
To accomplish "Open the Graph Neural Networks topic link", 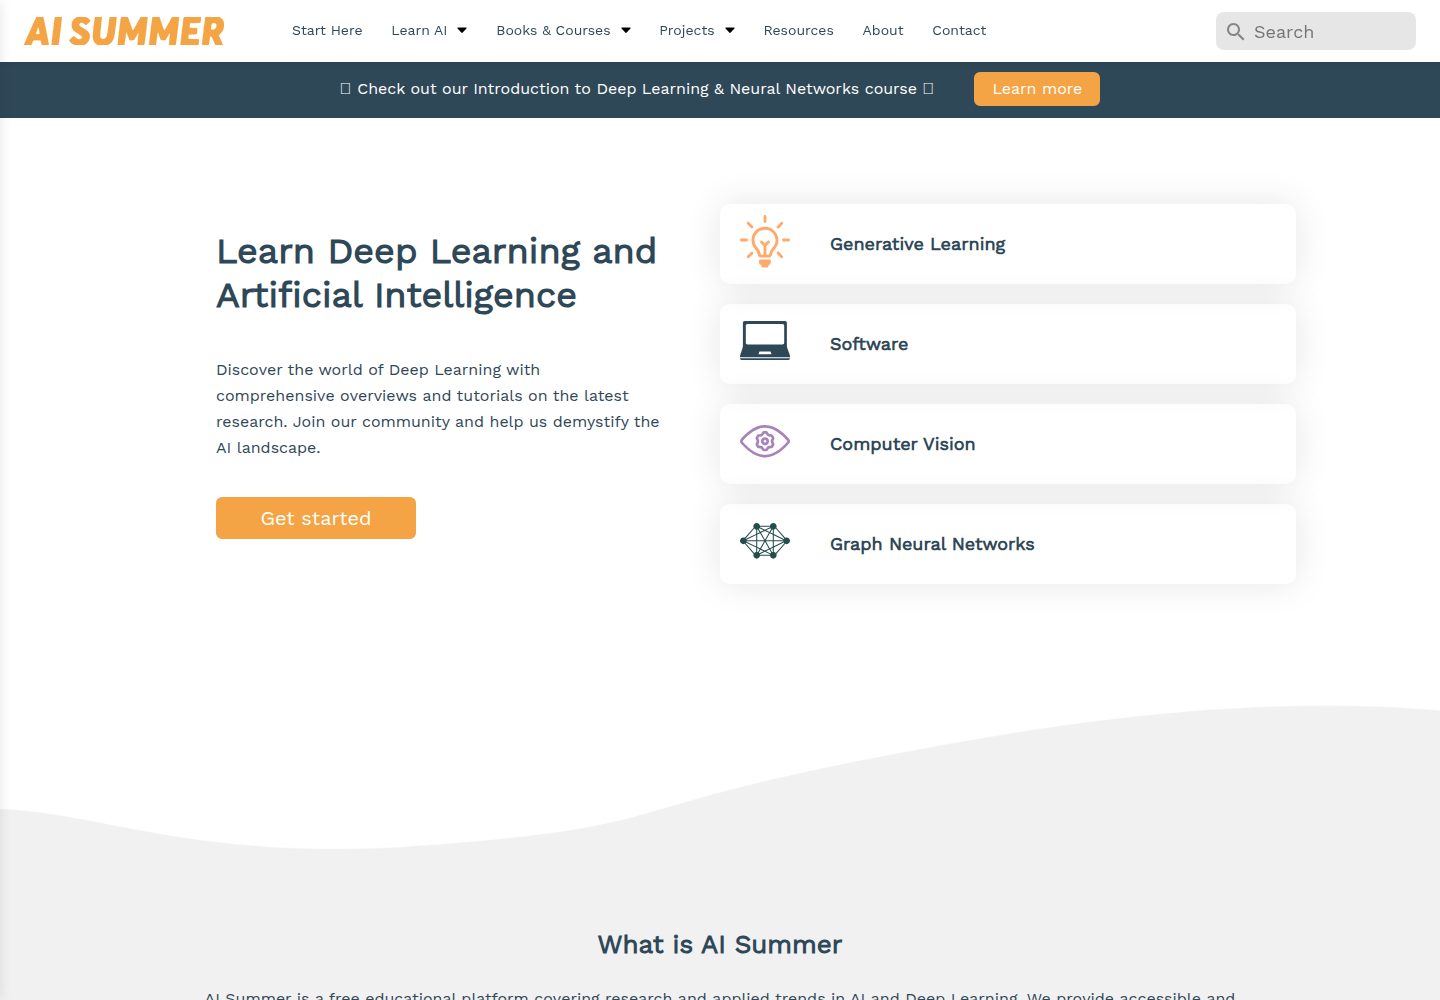I will click(x=1008, y=544).
